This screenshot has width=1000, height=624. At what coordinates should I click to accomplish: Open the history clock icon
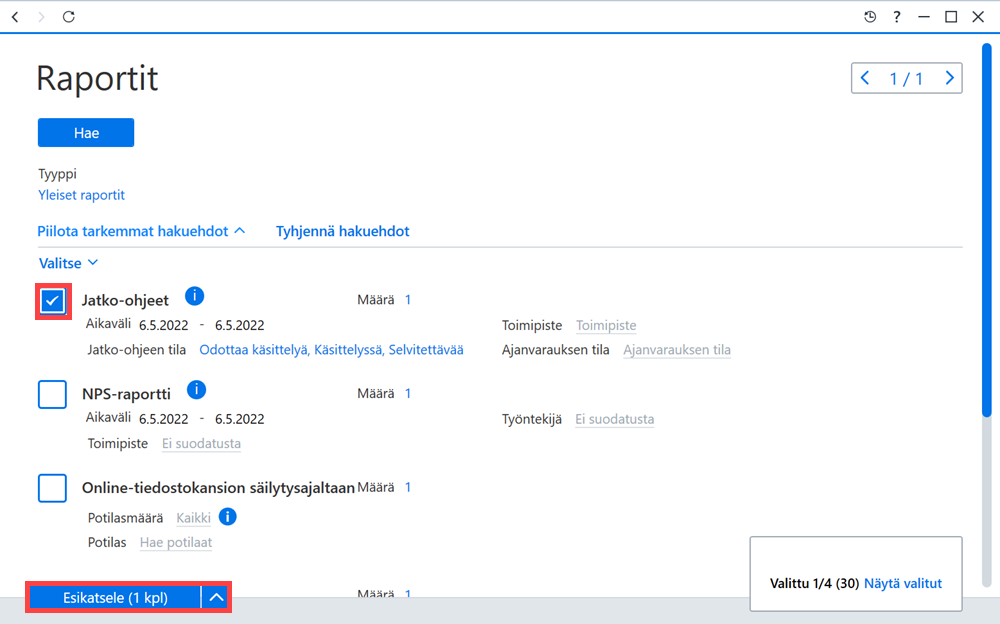point(870,17)
